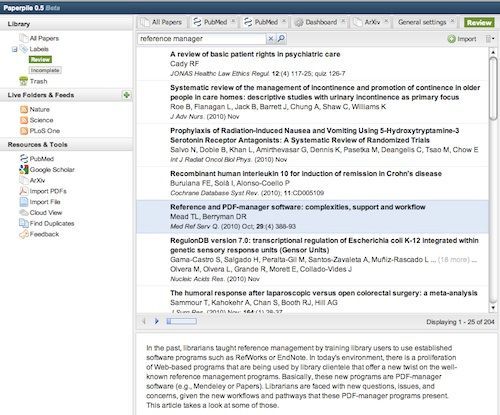Open the Find Duplicates tool

point(52,223)
